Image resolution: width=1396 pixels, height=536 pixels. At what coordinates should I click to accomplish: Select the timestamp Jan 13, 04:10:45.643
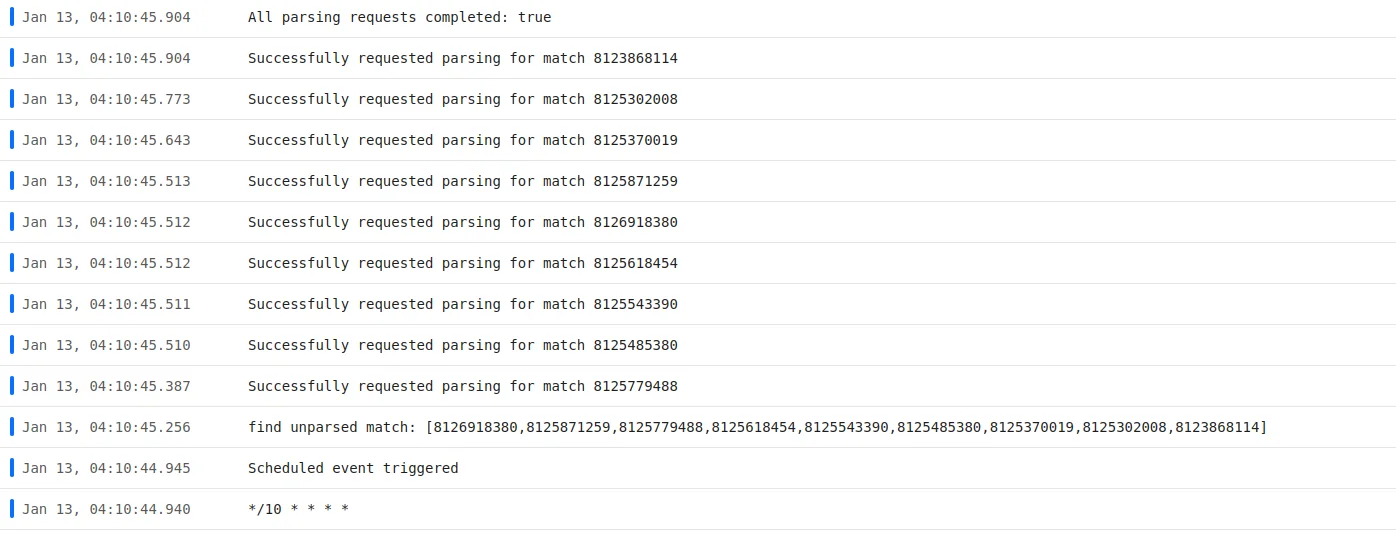106,140
